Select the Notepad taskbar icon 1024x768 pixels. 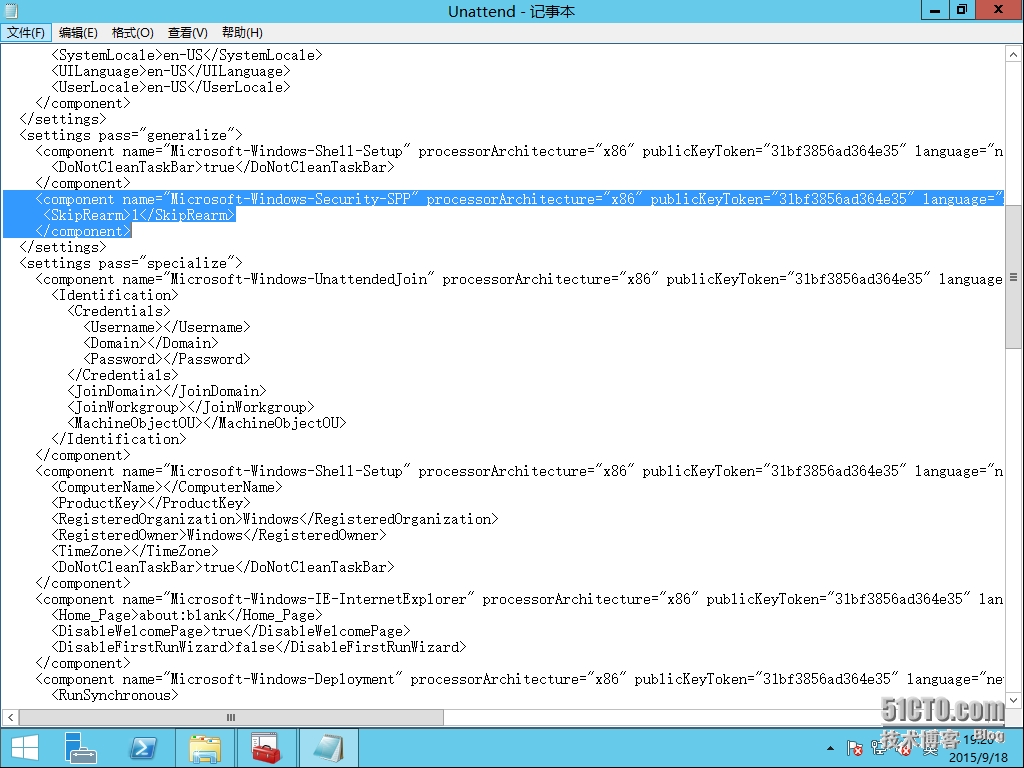[x=328, y=748]
